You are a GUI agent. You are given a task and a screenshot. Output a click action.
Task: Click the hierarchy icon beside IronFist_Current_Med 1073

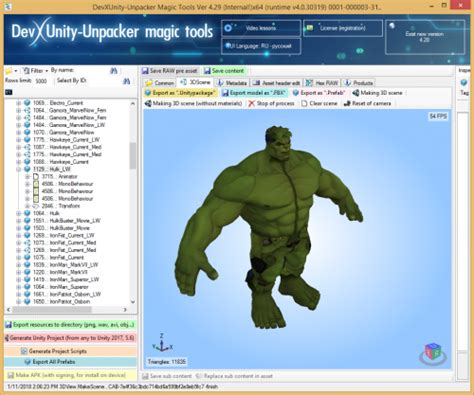point(27,243)
